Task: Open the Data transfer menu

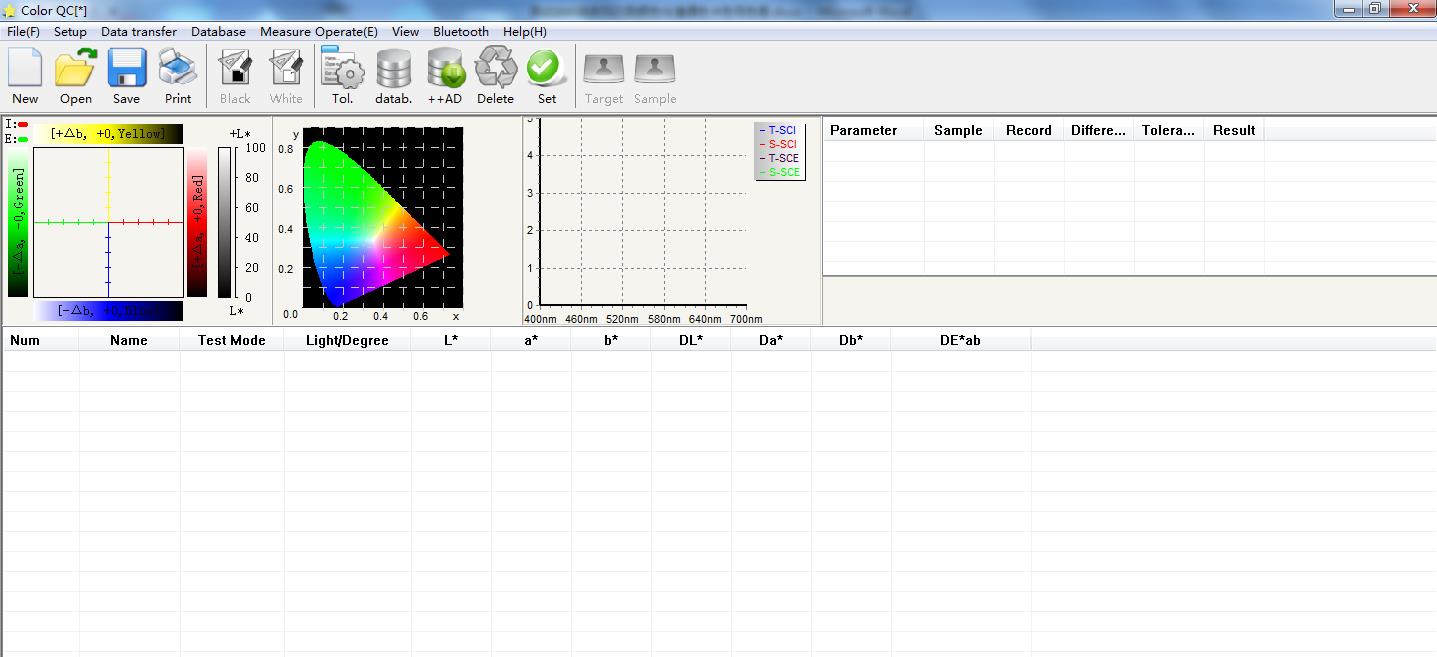Action: click(x=139, y=32)
